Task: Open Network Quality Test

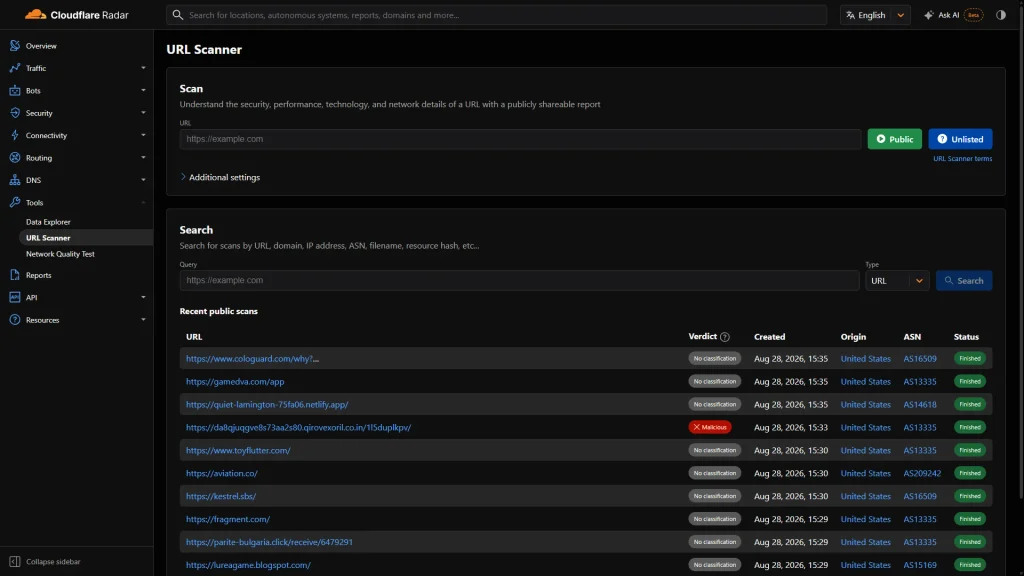Action: 60,254
